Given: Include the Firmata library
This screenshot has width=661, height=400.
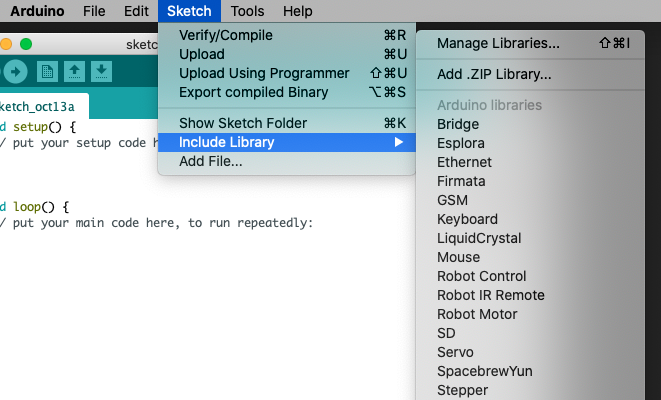Looking at the screenshot, I should pos(530,181).
